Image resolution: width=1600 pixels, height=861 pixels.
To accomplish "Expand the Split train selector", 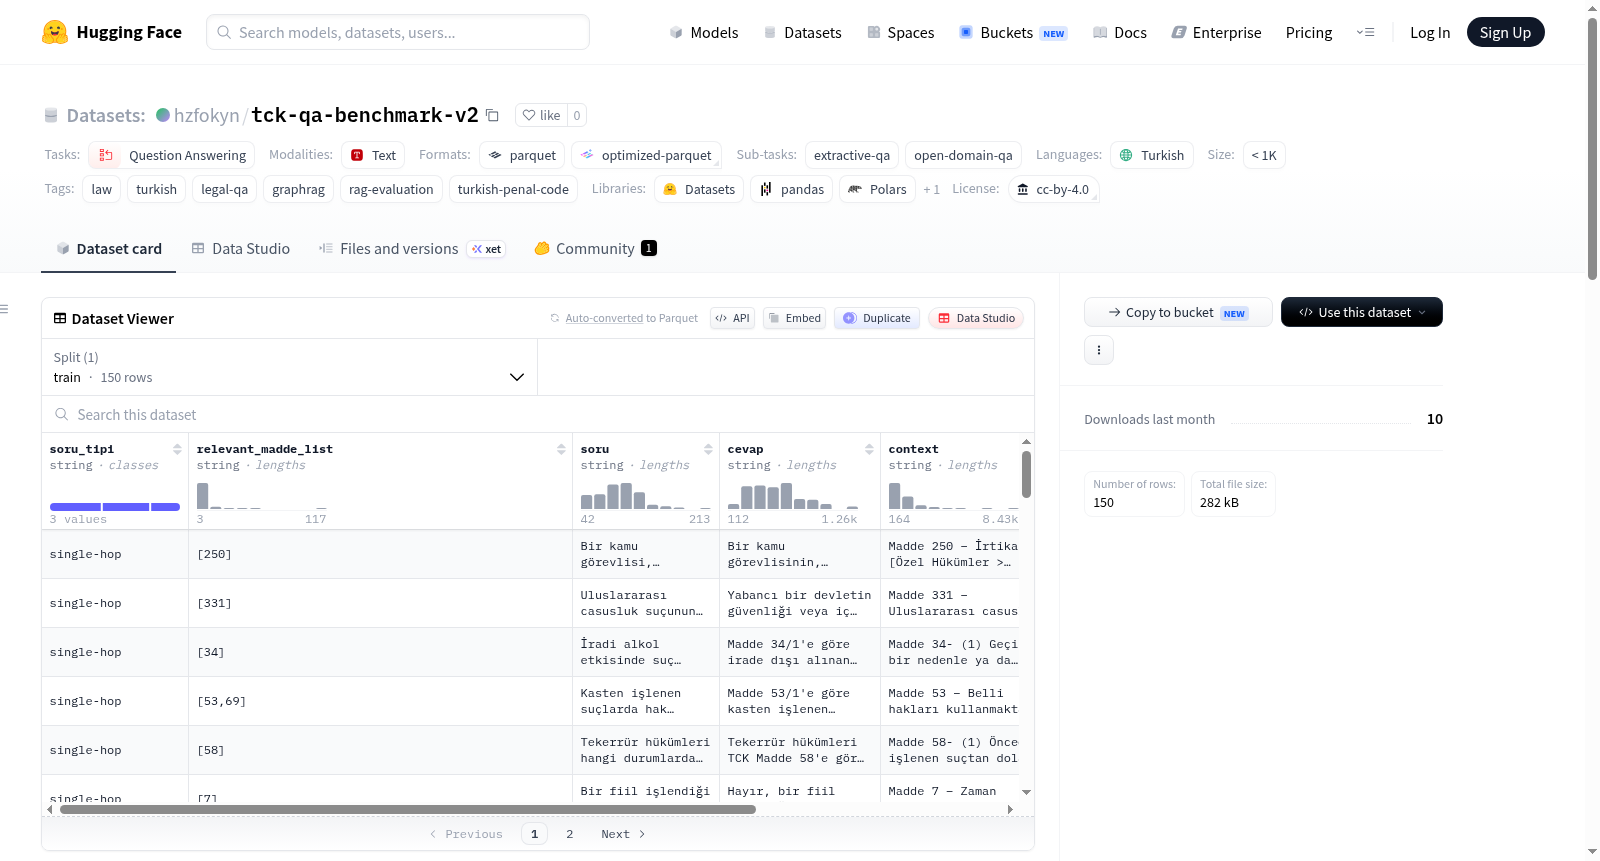I will coord(289,367).
